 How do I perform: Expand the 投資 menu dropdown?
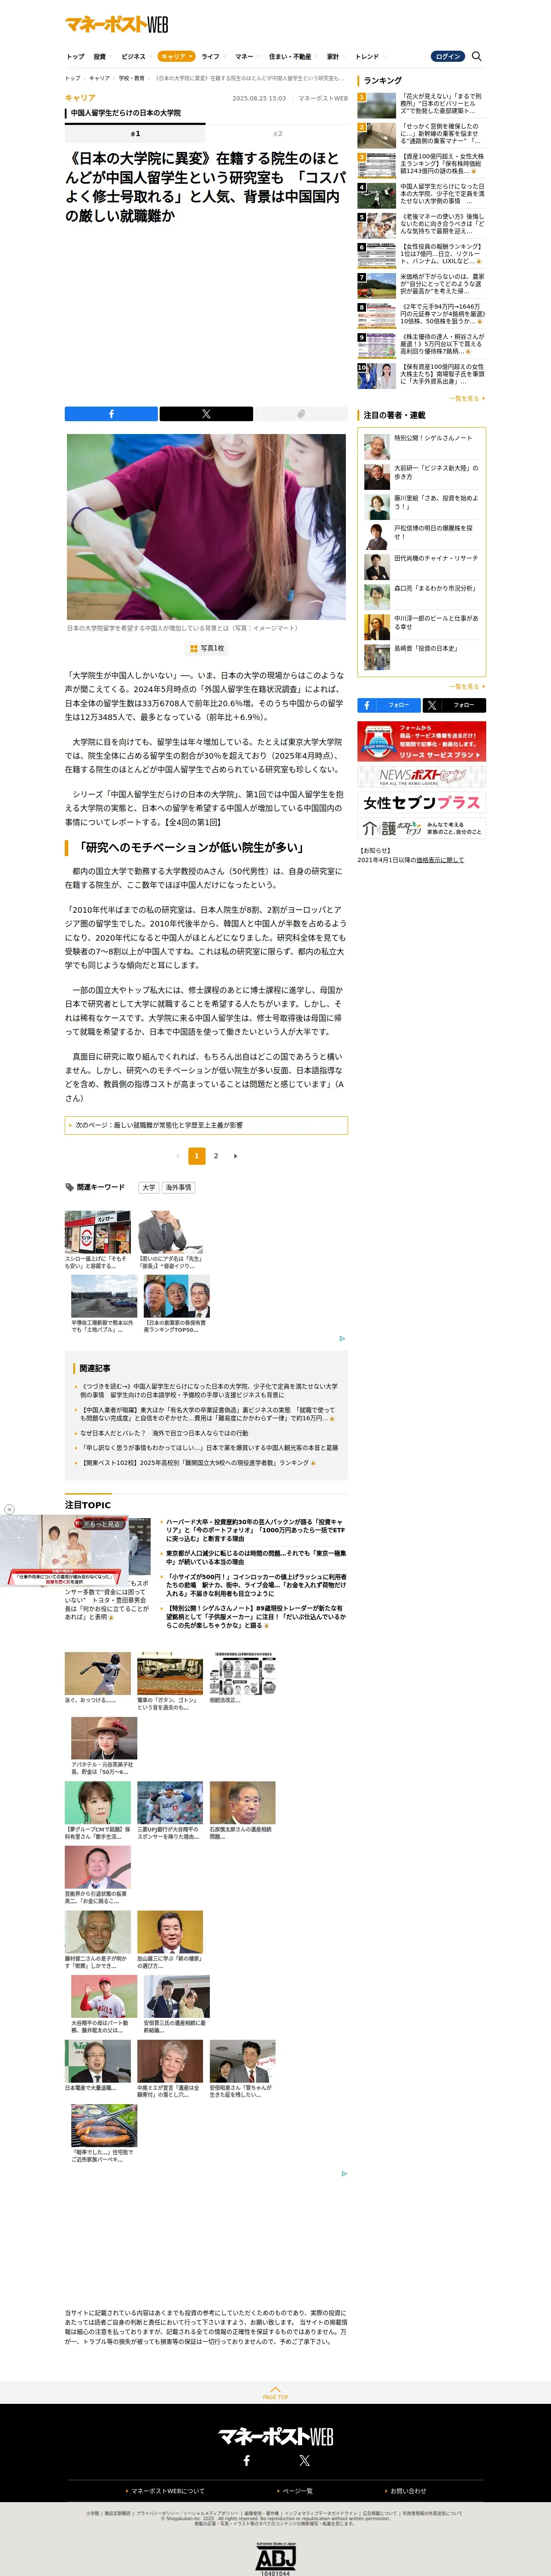[x=102, y=57]
